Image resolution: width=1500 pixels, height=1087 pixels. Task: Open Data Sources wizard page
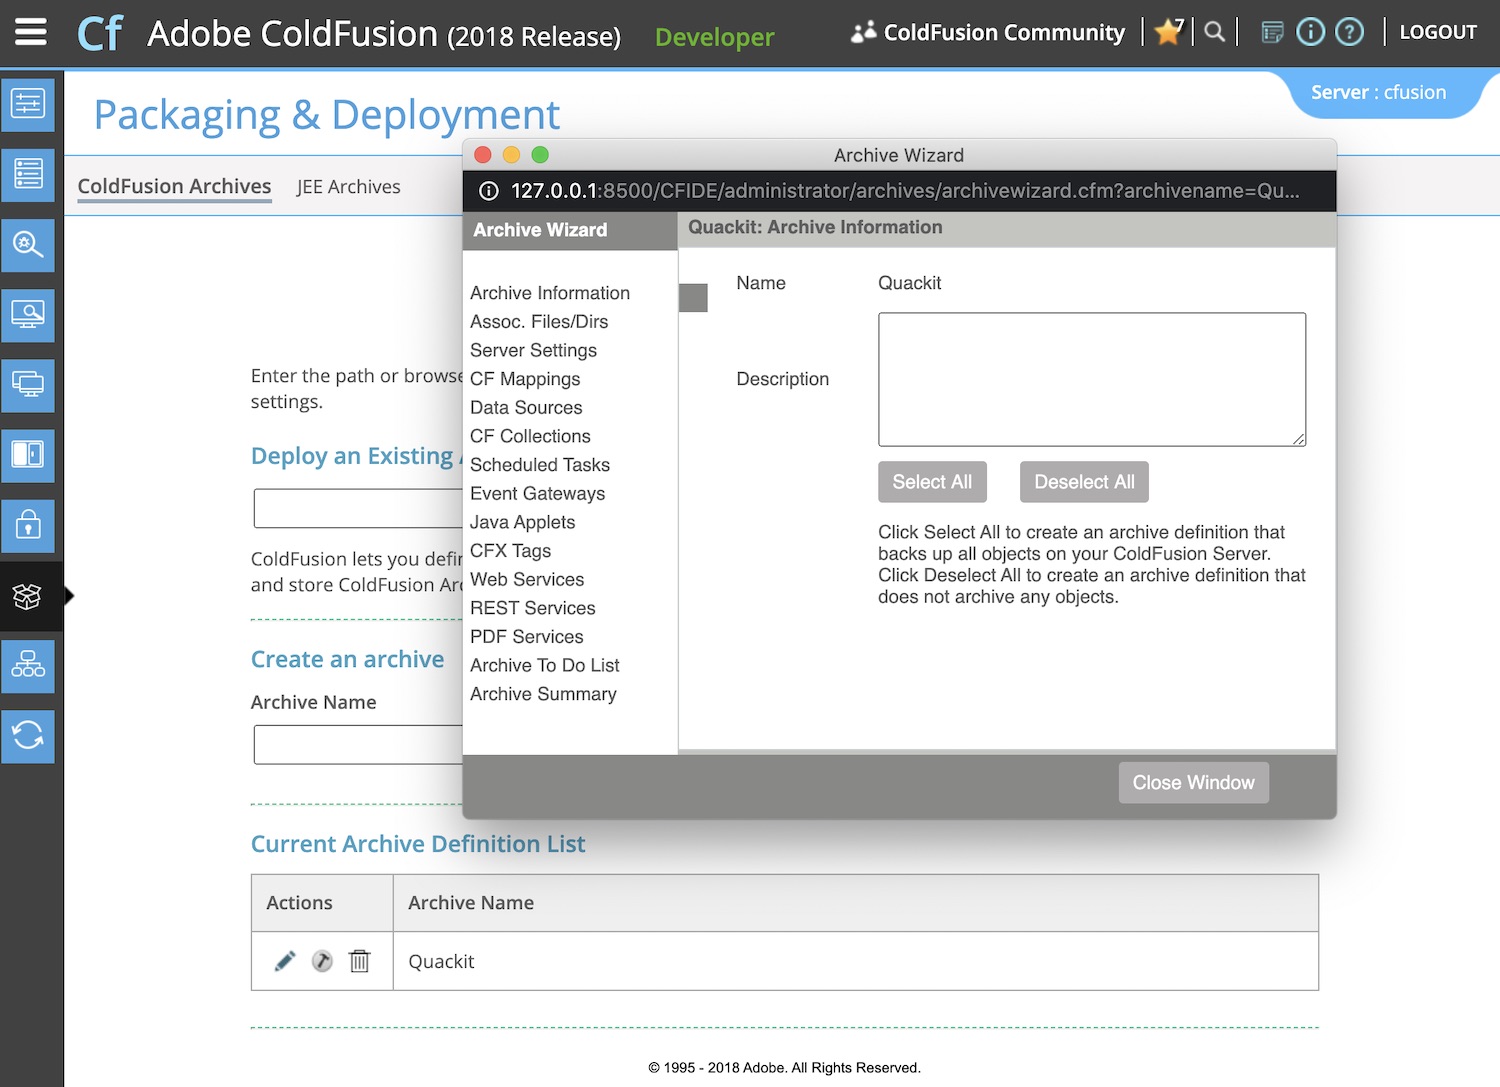click(526, 408)
